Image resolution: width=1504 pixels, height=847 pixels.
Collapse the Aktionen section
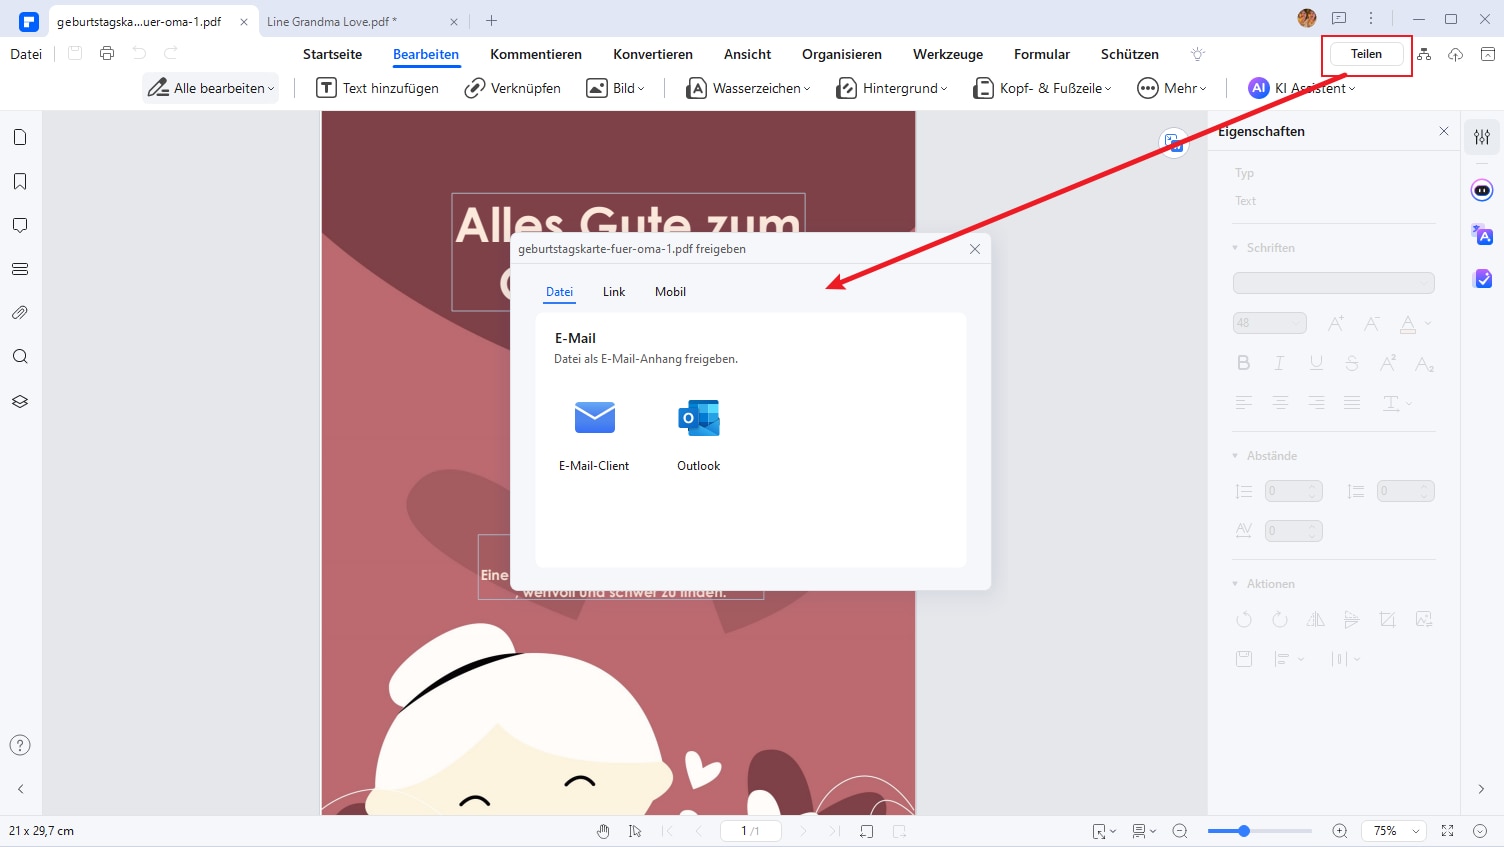click(x=1235, y=584)
